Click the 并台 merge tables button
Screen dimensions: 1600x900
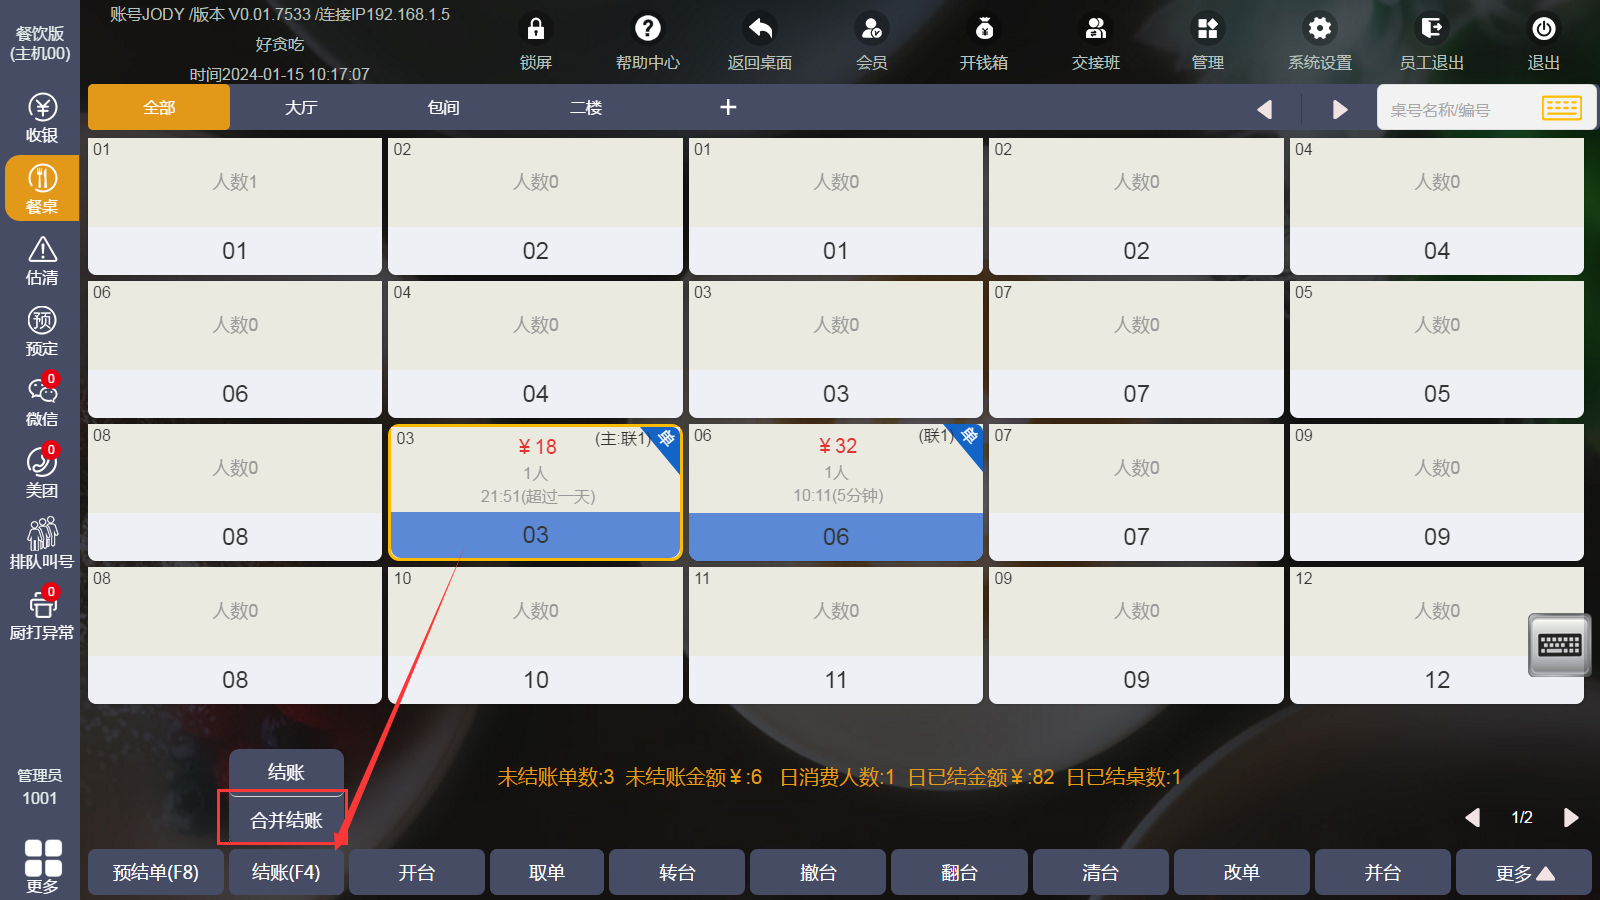point(1383,872)
